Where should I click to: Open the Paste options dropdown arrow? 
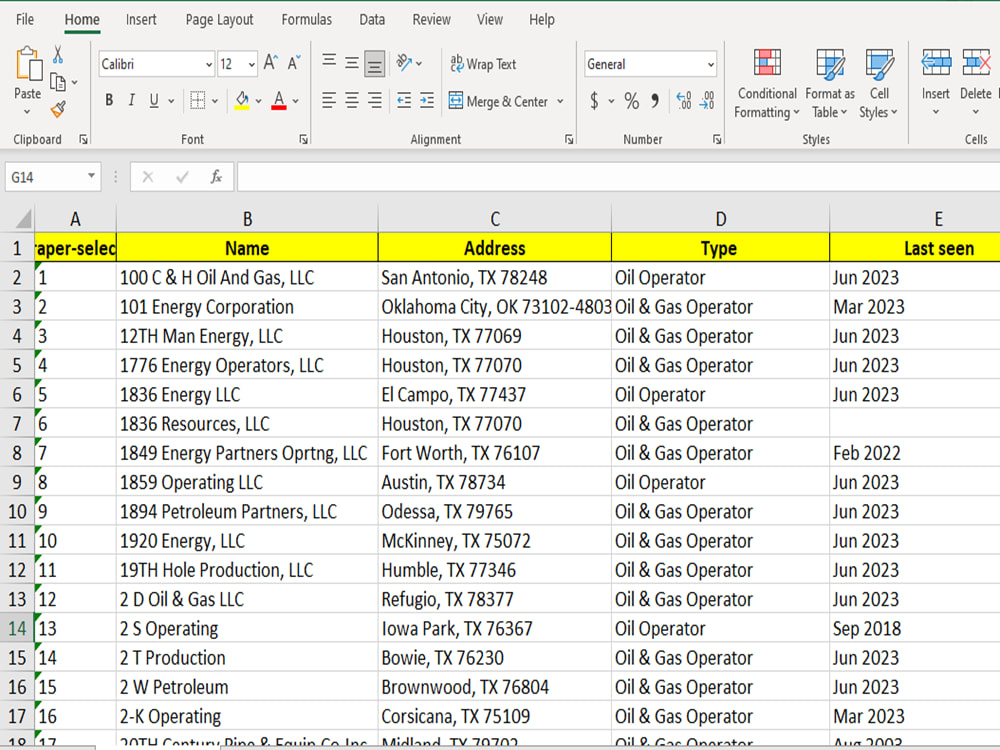tap(27, 112)
